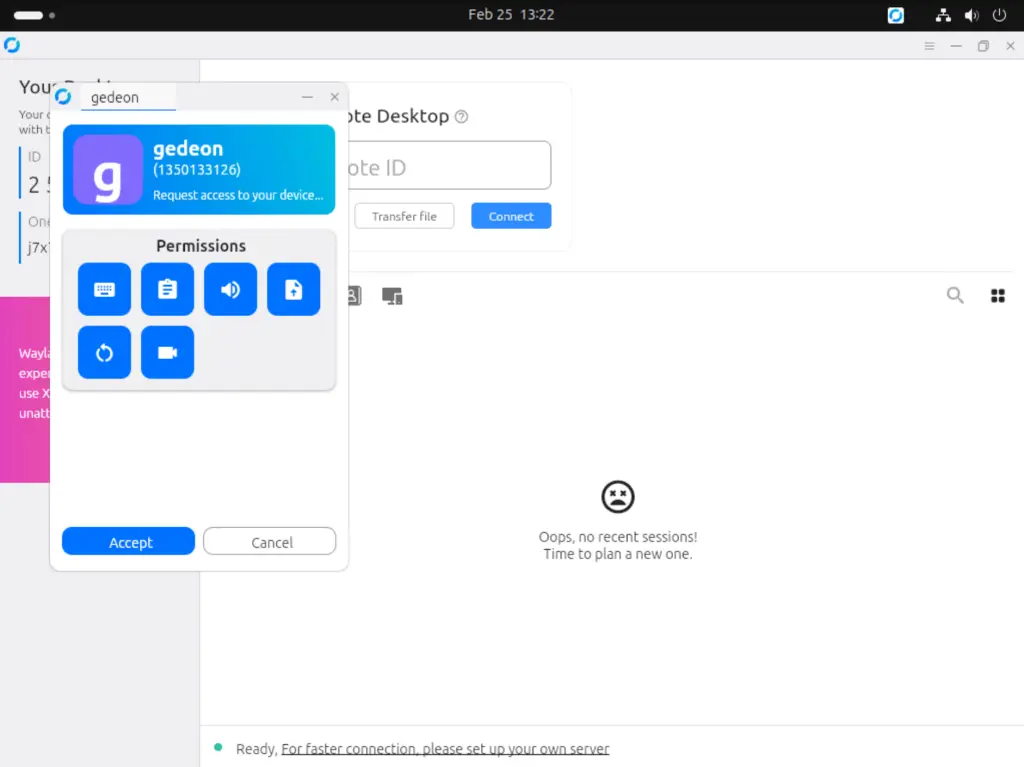Screen dimensions: 1024x767
Task: Mute the audio permission
Action: click(230, 289)
